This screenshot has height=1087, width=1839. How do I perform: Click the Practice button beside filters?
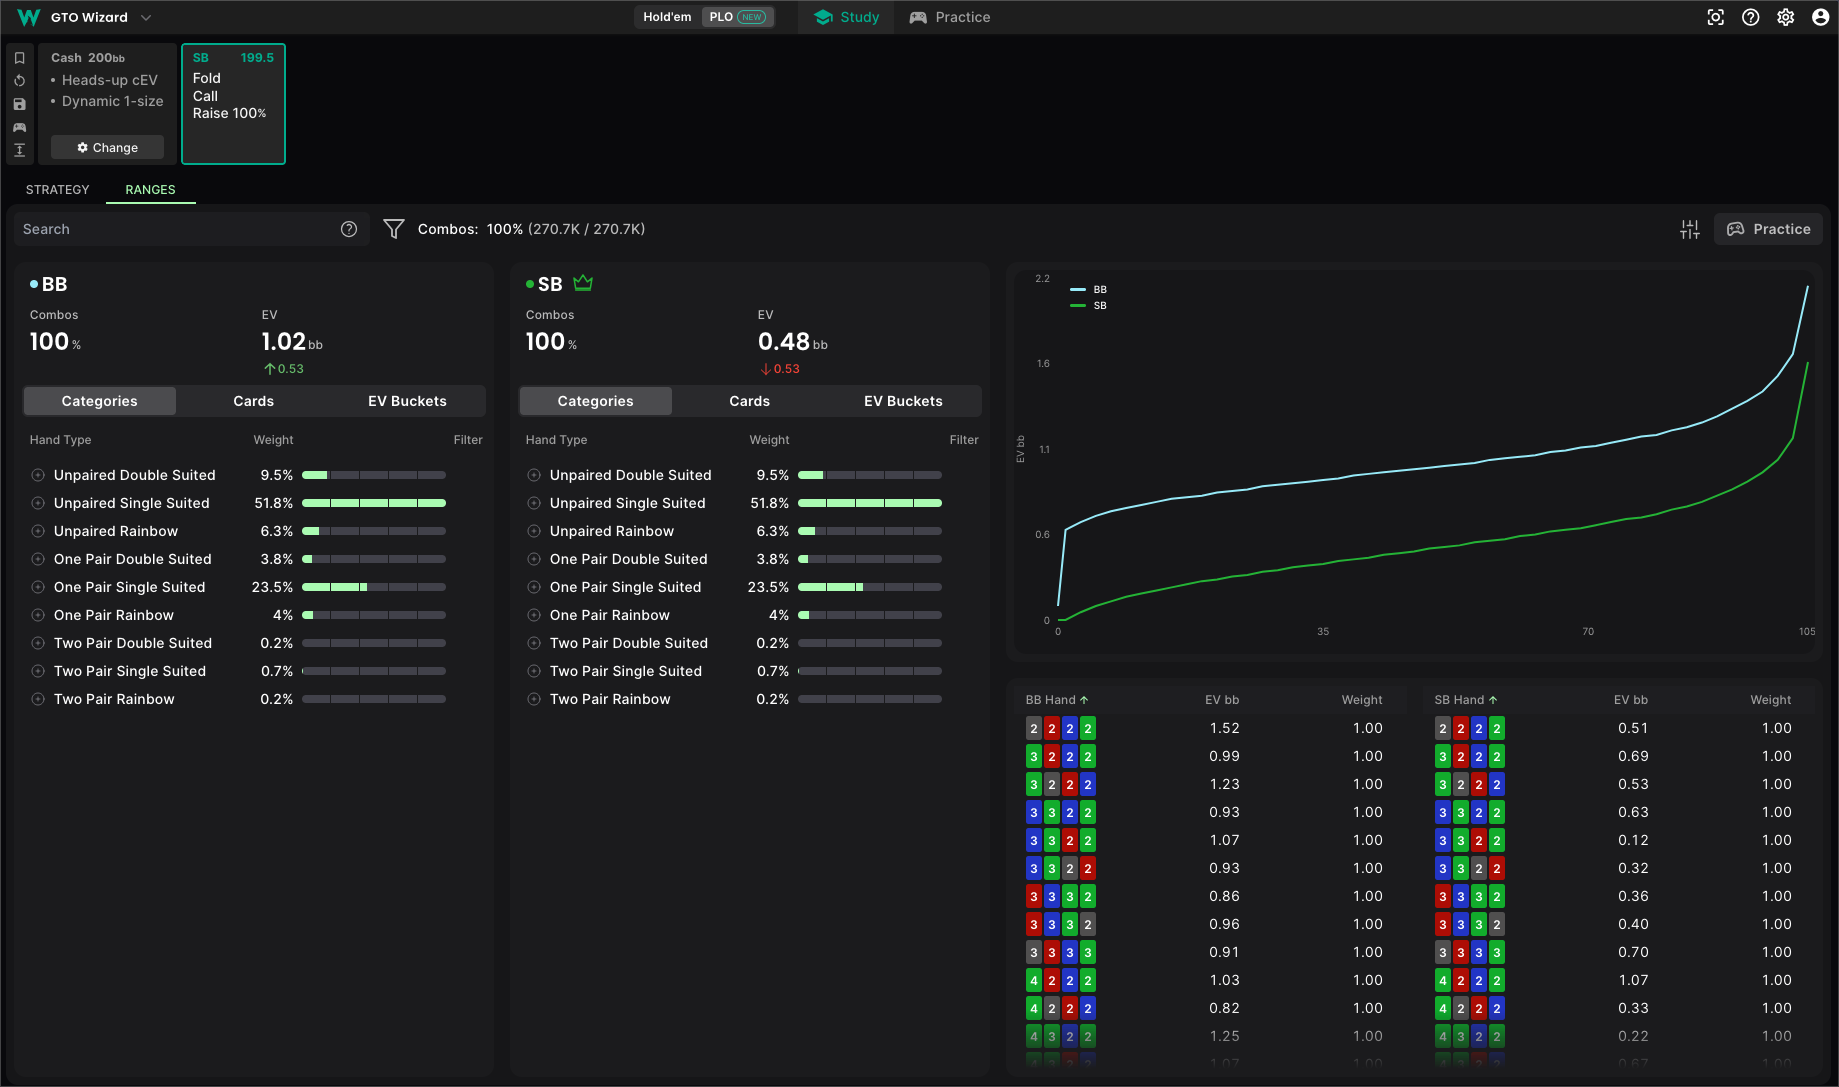[1768, 229]
